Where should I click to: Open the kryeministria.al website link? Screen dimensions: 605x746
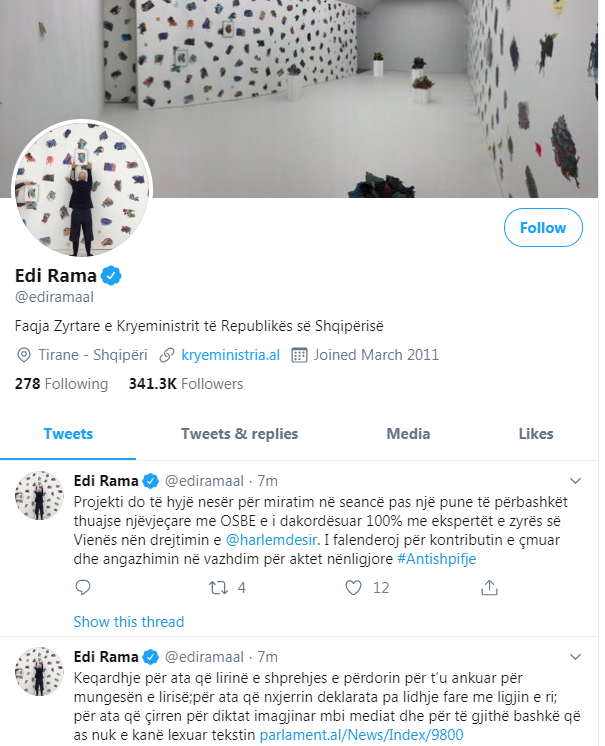click(x=230, y=355)
